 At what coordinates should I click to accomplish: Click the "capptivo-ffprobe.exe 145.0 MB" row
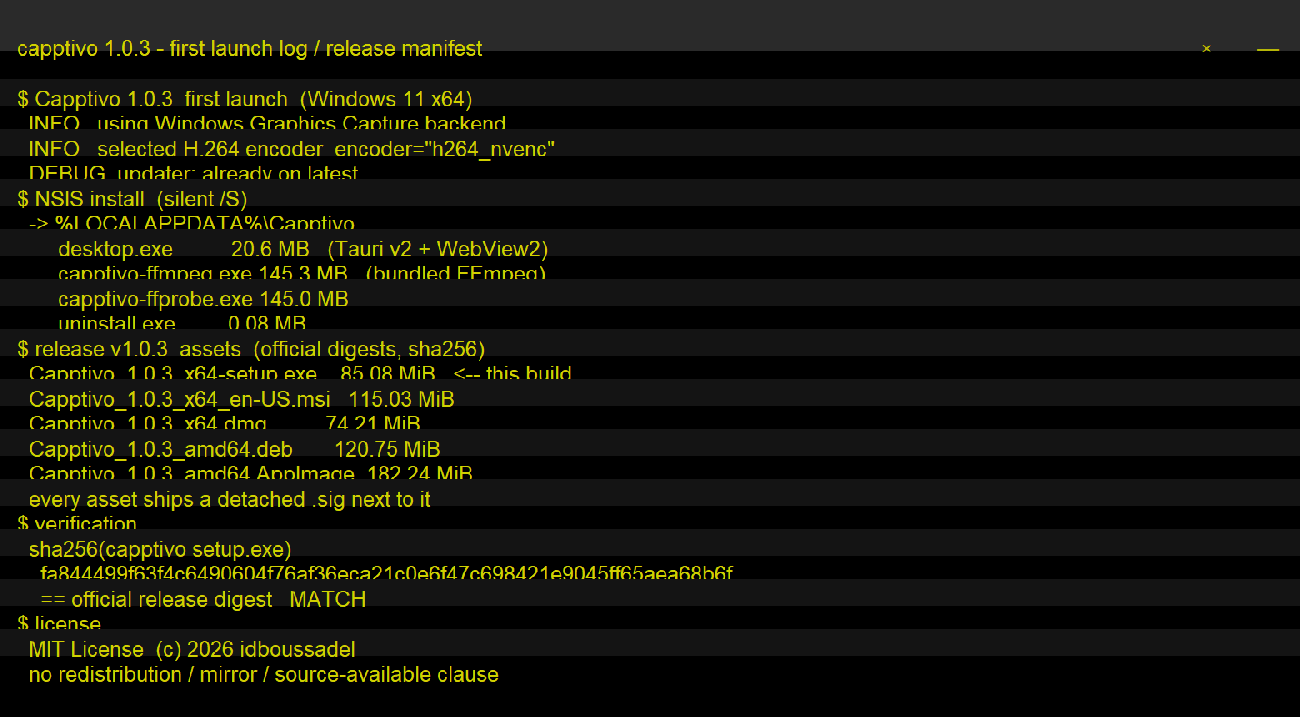point(203,299)
